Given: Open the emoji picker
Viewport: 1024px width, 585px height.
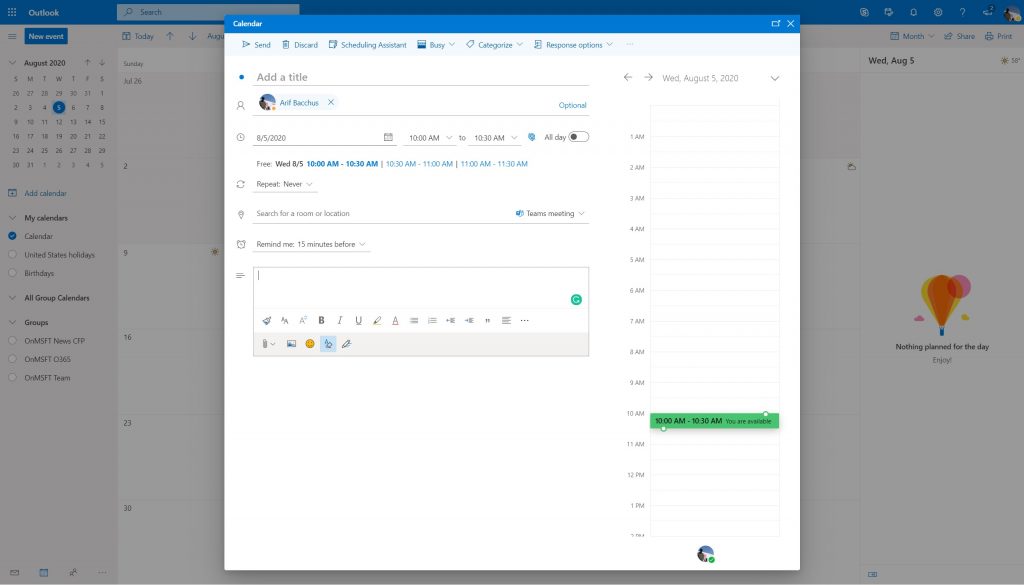Looking at the screenshot, I should [310, 343].
